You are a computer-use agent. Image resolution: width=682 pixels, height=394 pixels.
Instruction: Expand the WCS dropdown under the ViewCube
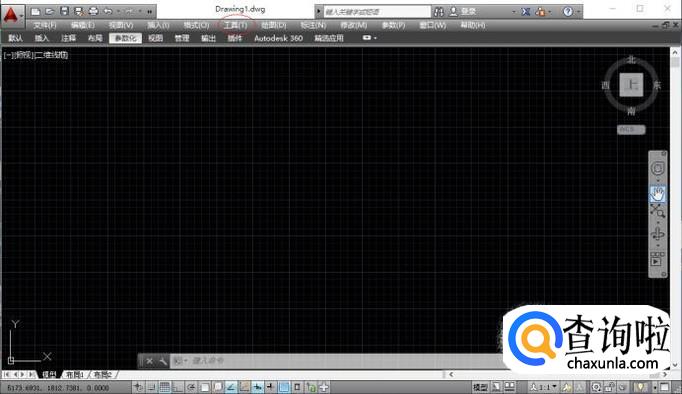631,130
